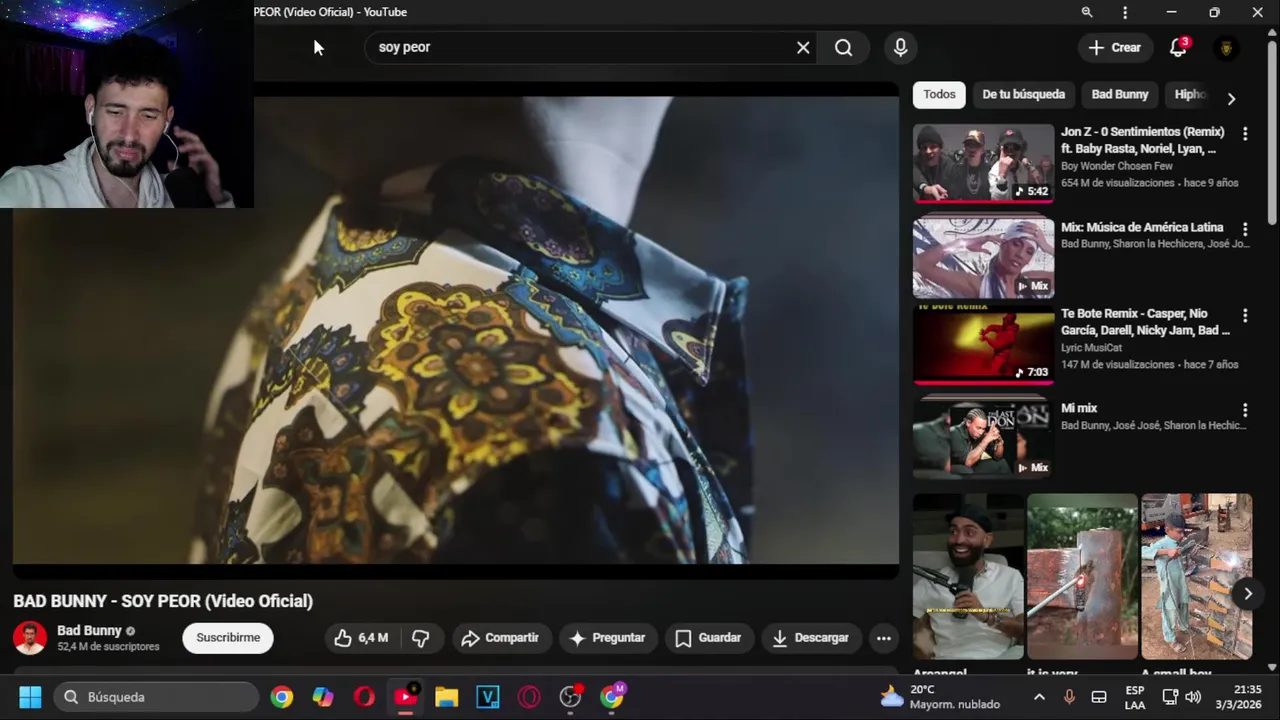Save the video with Guardar button
This screenshot has width=1280, height=720.
708,638
